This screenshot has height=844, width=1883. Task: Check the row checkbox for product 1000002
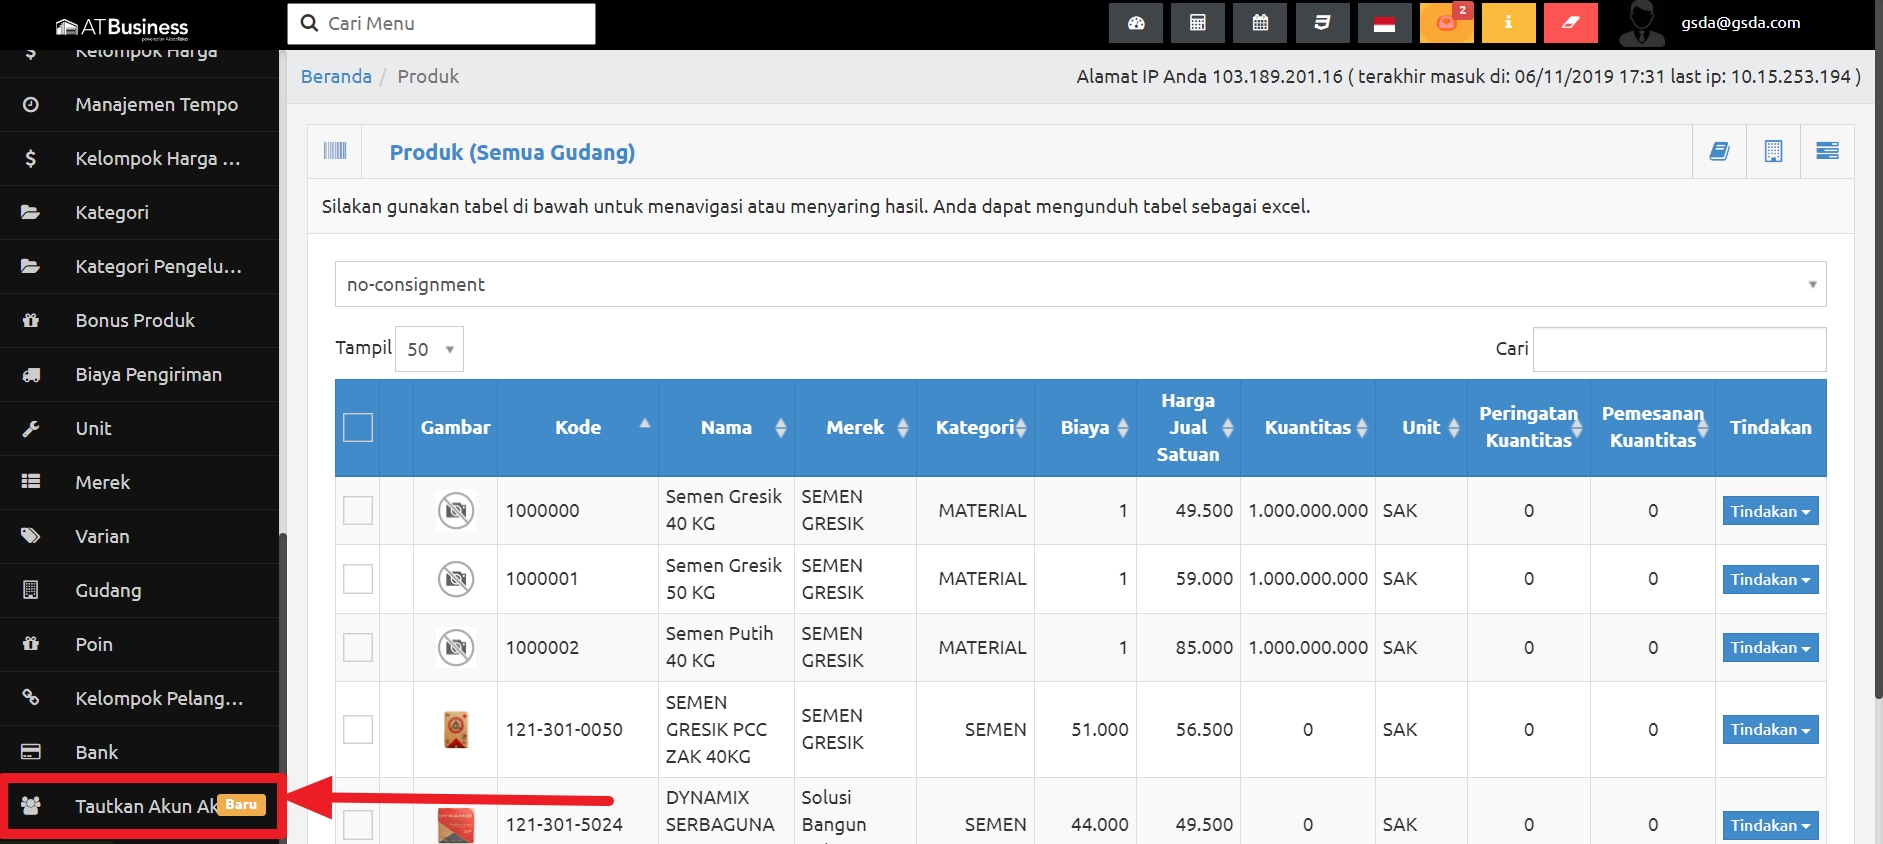click(x=358, y=647)
